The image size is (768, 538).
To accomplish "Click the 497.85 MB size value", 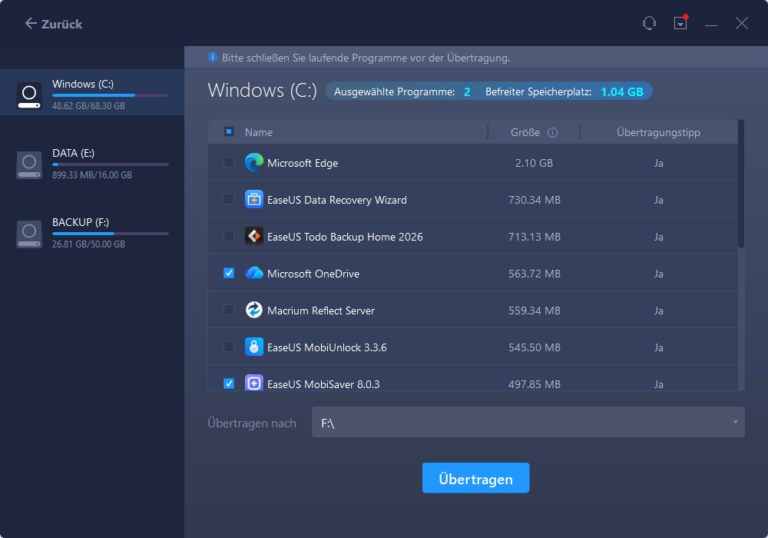I will click(534, 384).
